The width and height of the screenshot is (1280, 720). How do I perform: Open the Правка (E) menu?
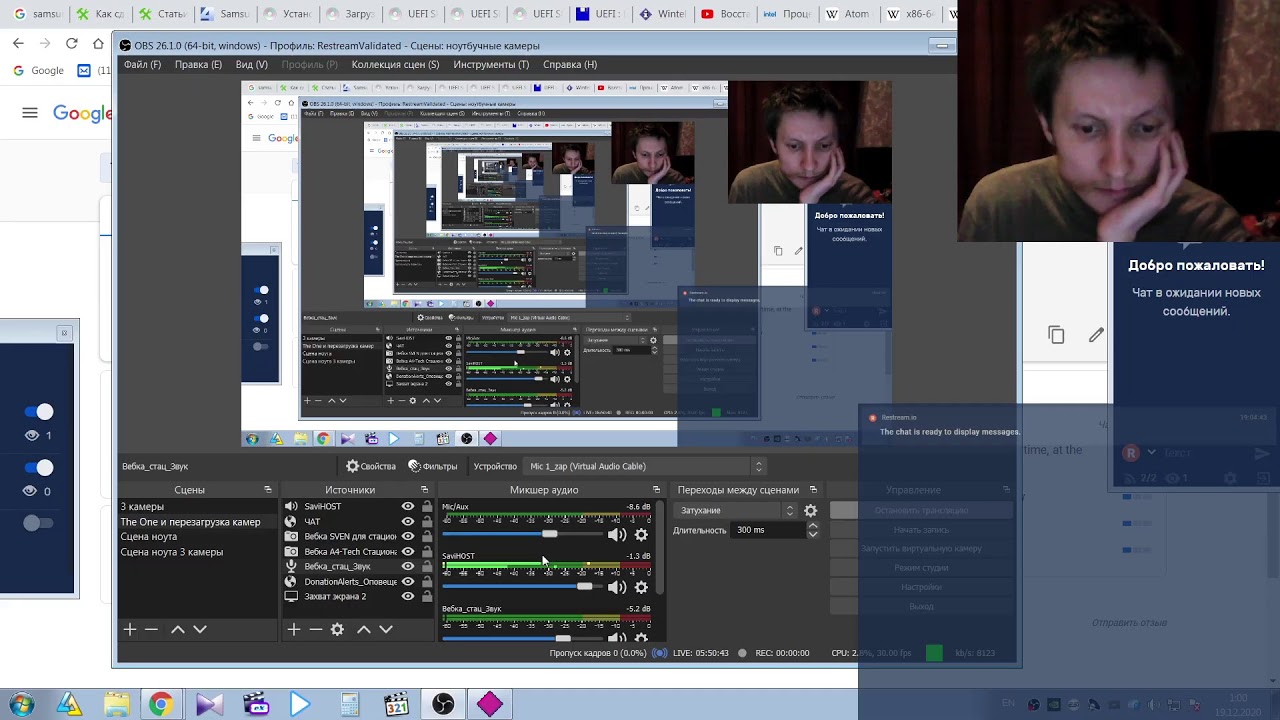(x=198, y=64)
